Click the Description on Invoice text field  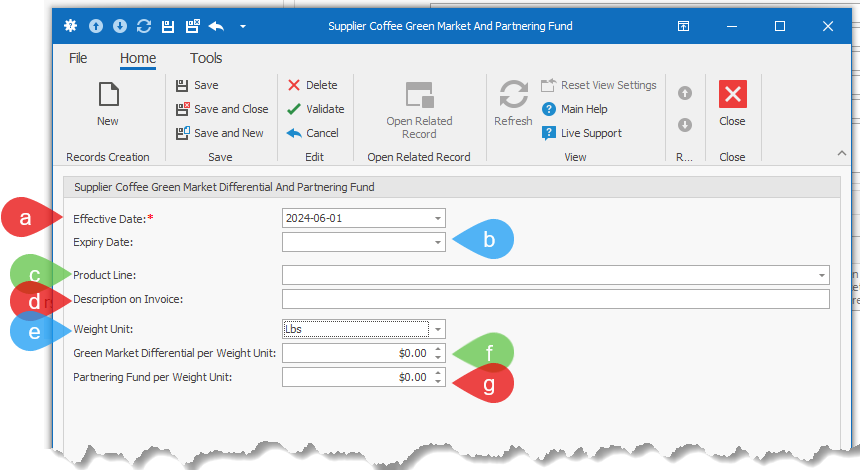coord(555,299)
